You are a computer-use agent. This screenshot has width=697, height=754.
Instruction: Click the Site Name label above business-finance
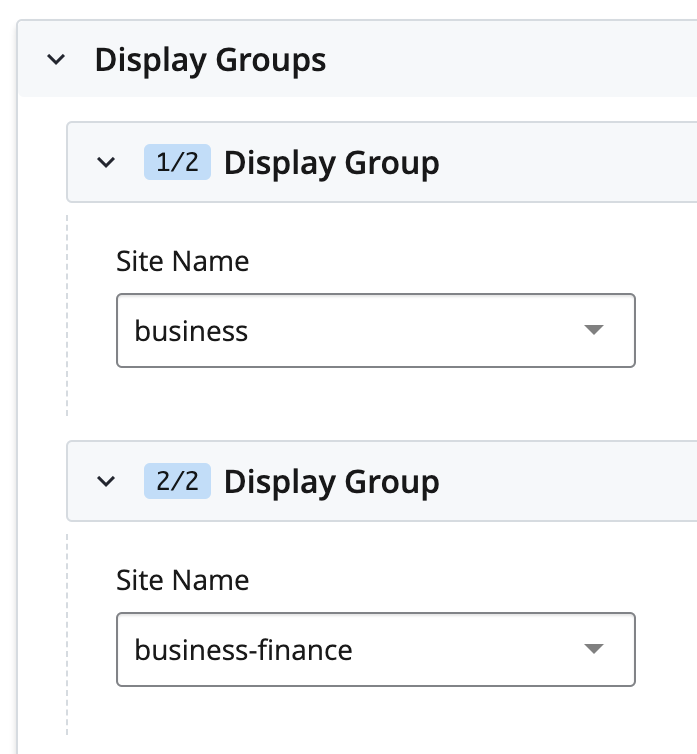pyautogui.click(x=183, y=580)
